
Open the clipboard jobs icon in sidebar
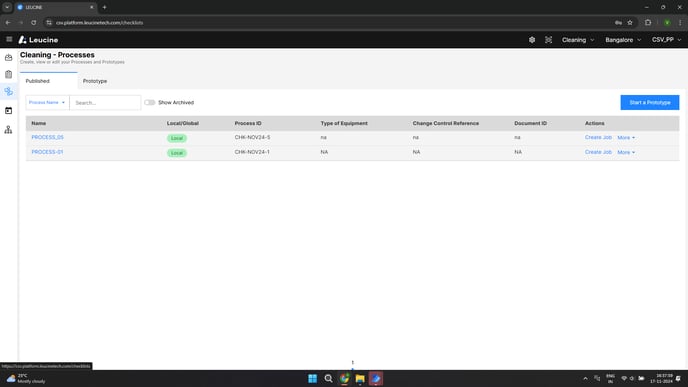pos(8,74)
